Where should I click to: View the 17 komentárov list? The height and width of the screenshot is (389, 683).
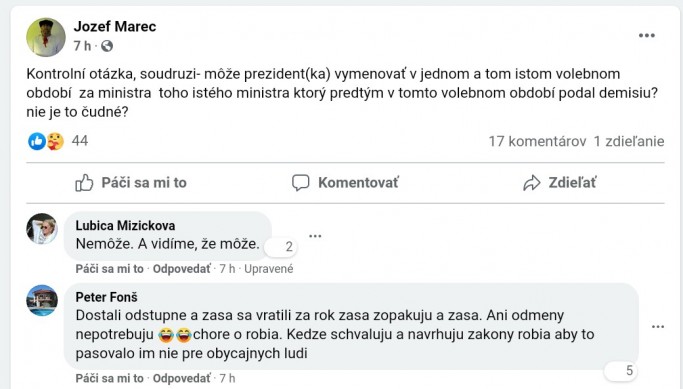click(537, 141)
